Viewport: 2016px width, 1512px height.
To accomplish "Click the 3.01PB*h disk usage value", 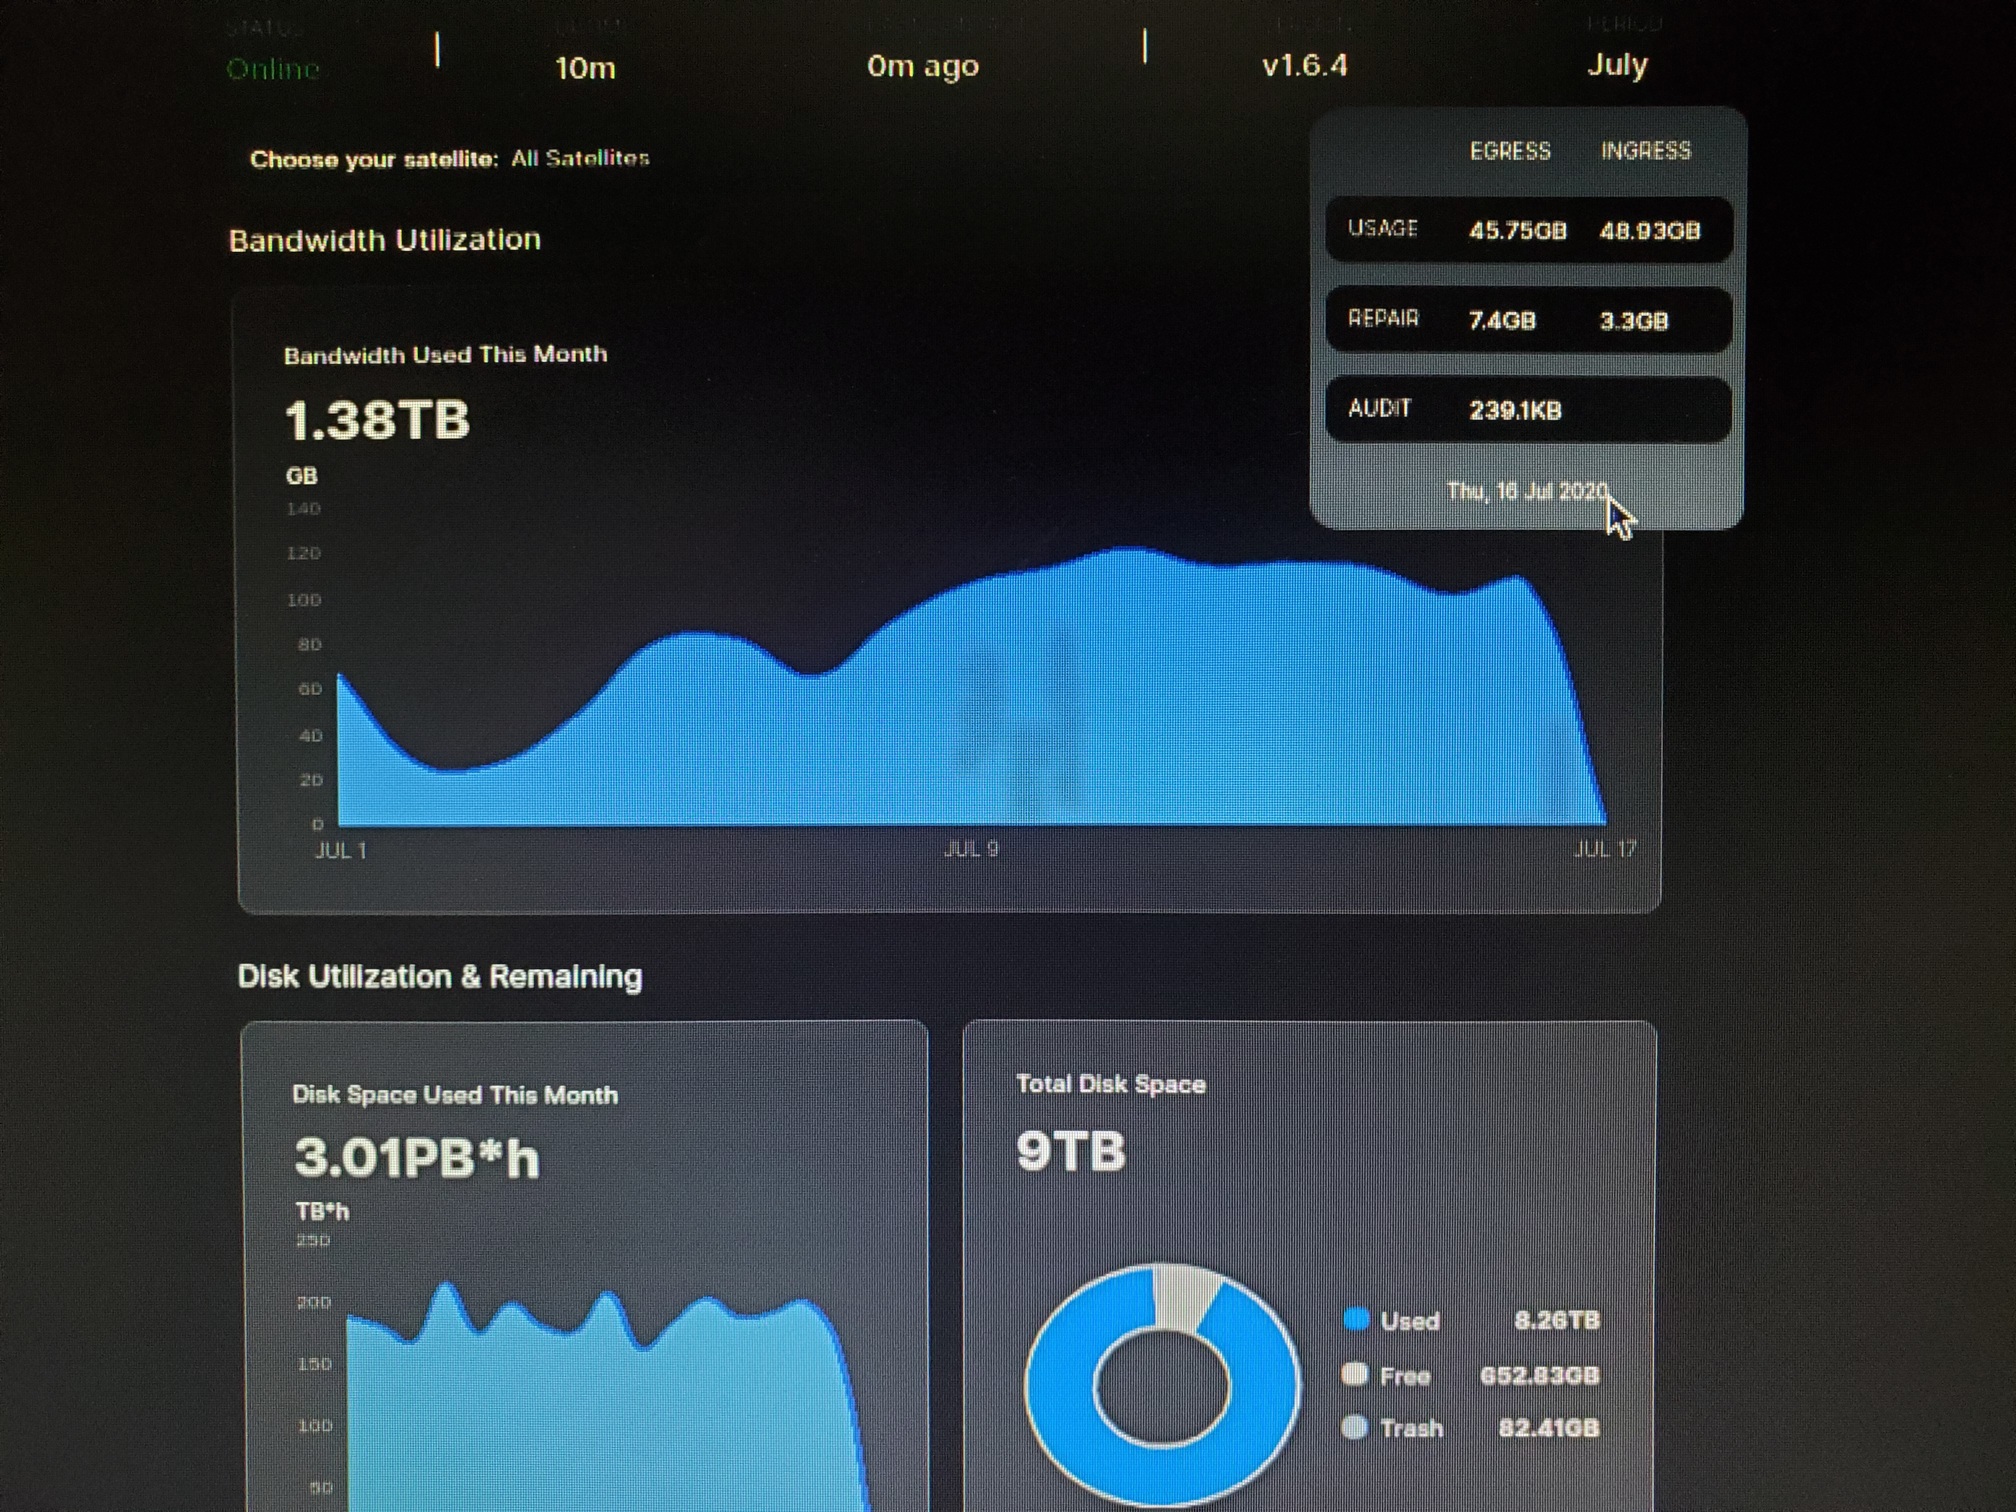I will coord(417,1158).
